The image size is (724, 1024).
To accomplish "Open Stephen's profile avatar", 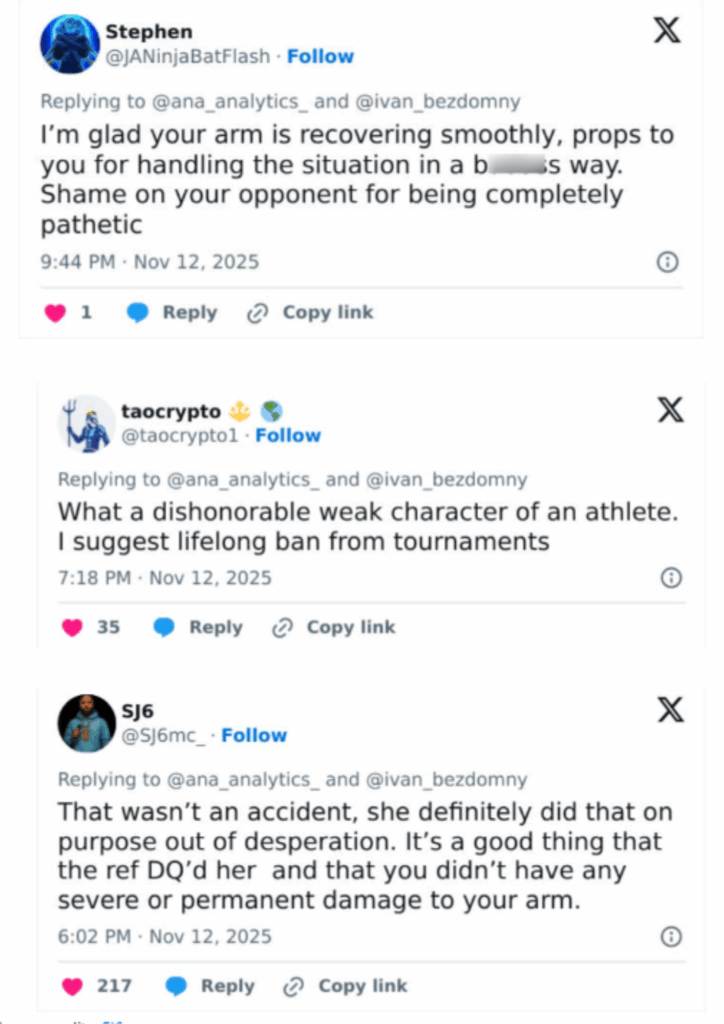I will point(70,45).
